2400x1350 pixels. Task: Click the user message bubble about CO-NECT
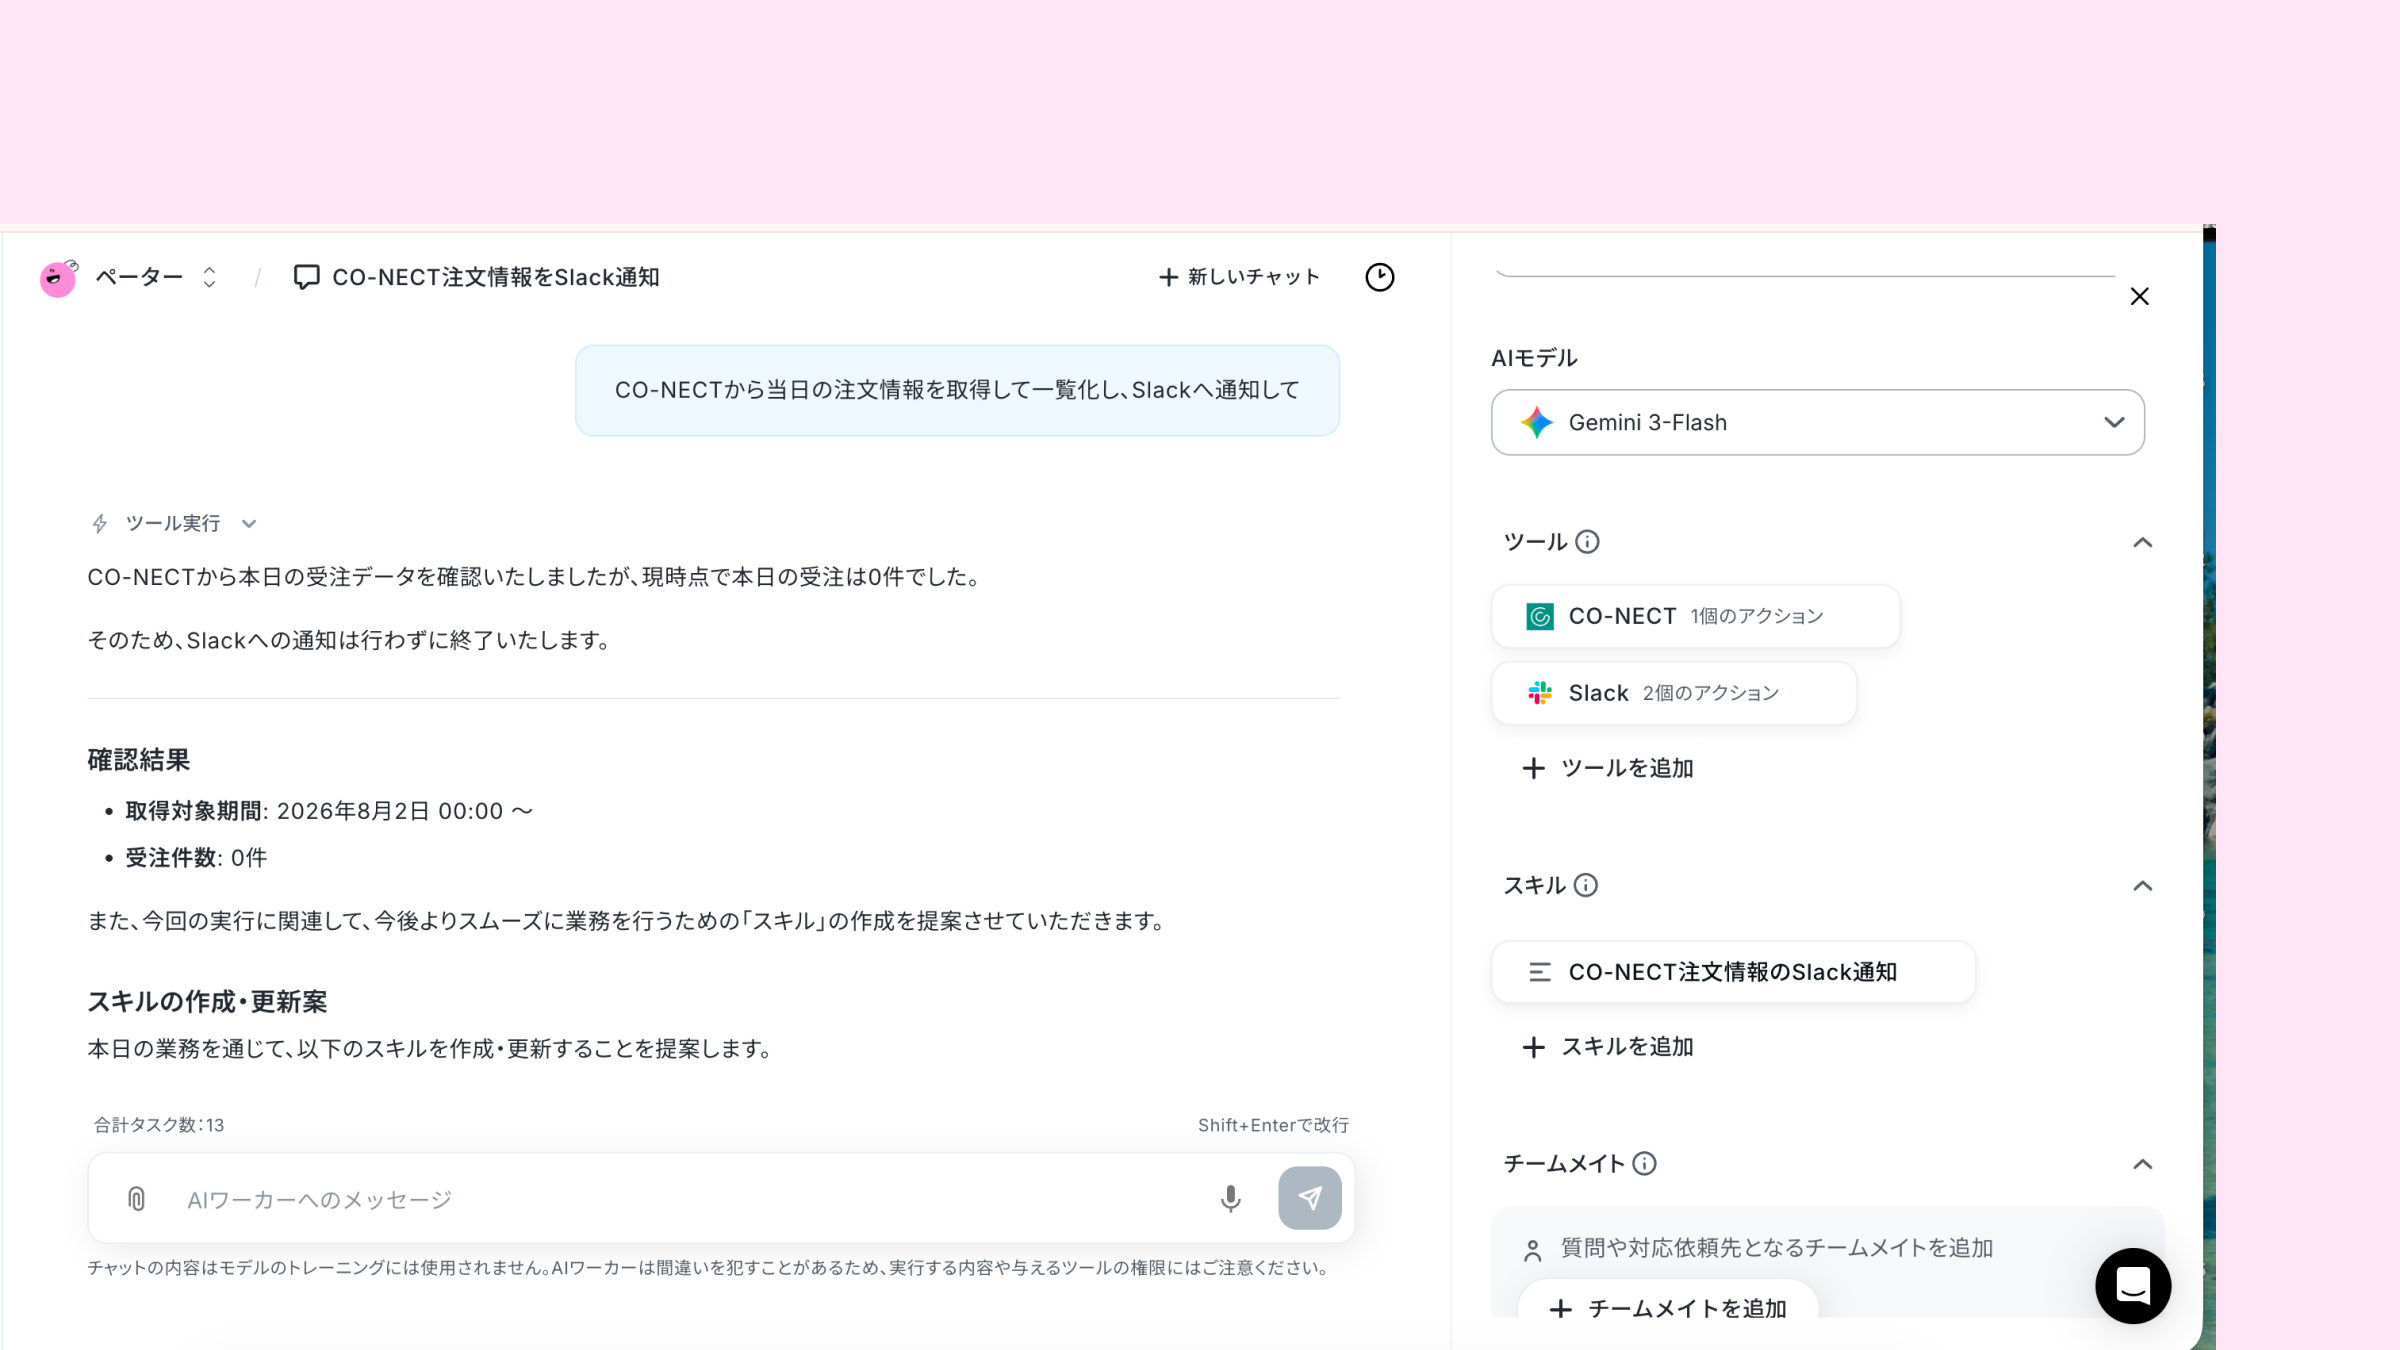tap(957, 390)
